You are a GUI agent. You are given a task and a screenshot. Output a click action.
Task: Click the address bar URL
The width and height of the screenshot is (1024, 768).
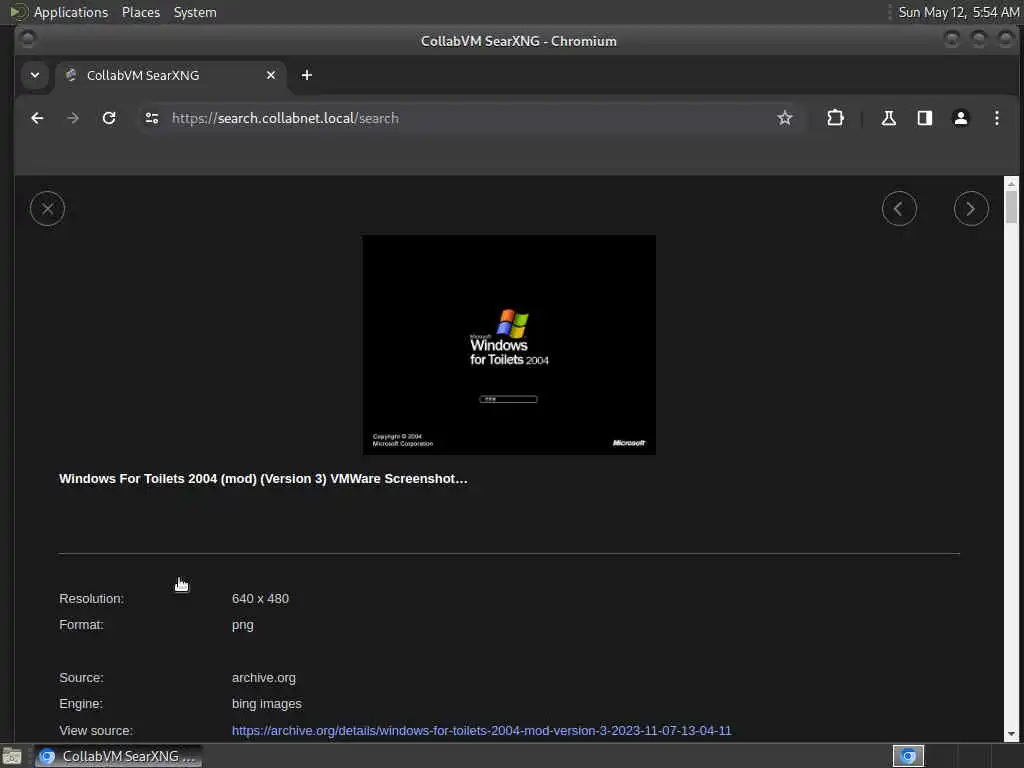tap(285, 118)
